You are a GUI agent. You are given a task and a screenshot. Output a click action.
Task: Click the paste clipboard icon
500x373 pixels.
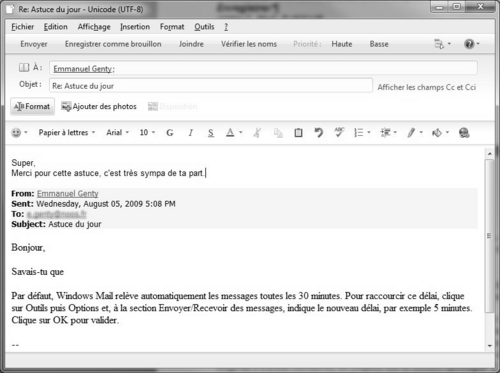click(298, 133)
